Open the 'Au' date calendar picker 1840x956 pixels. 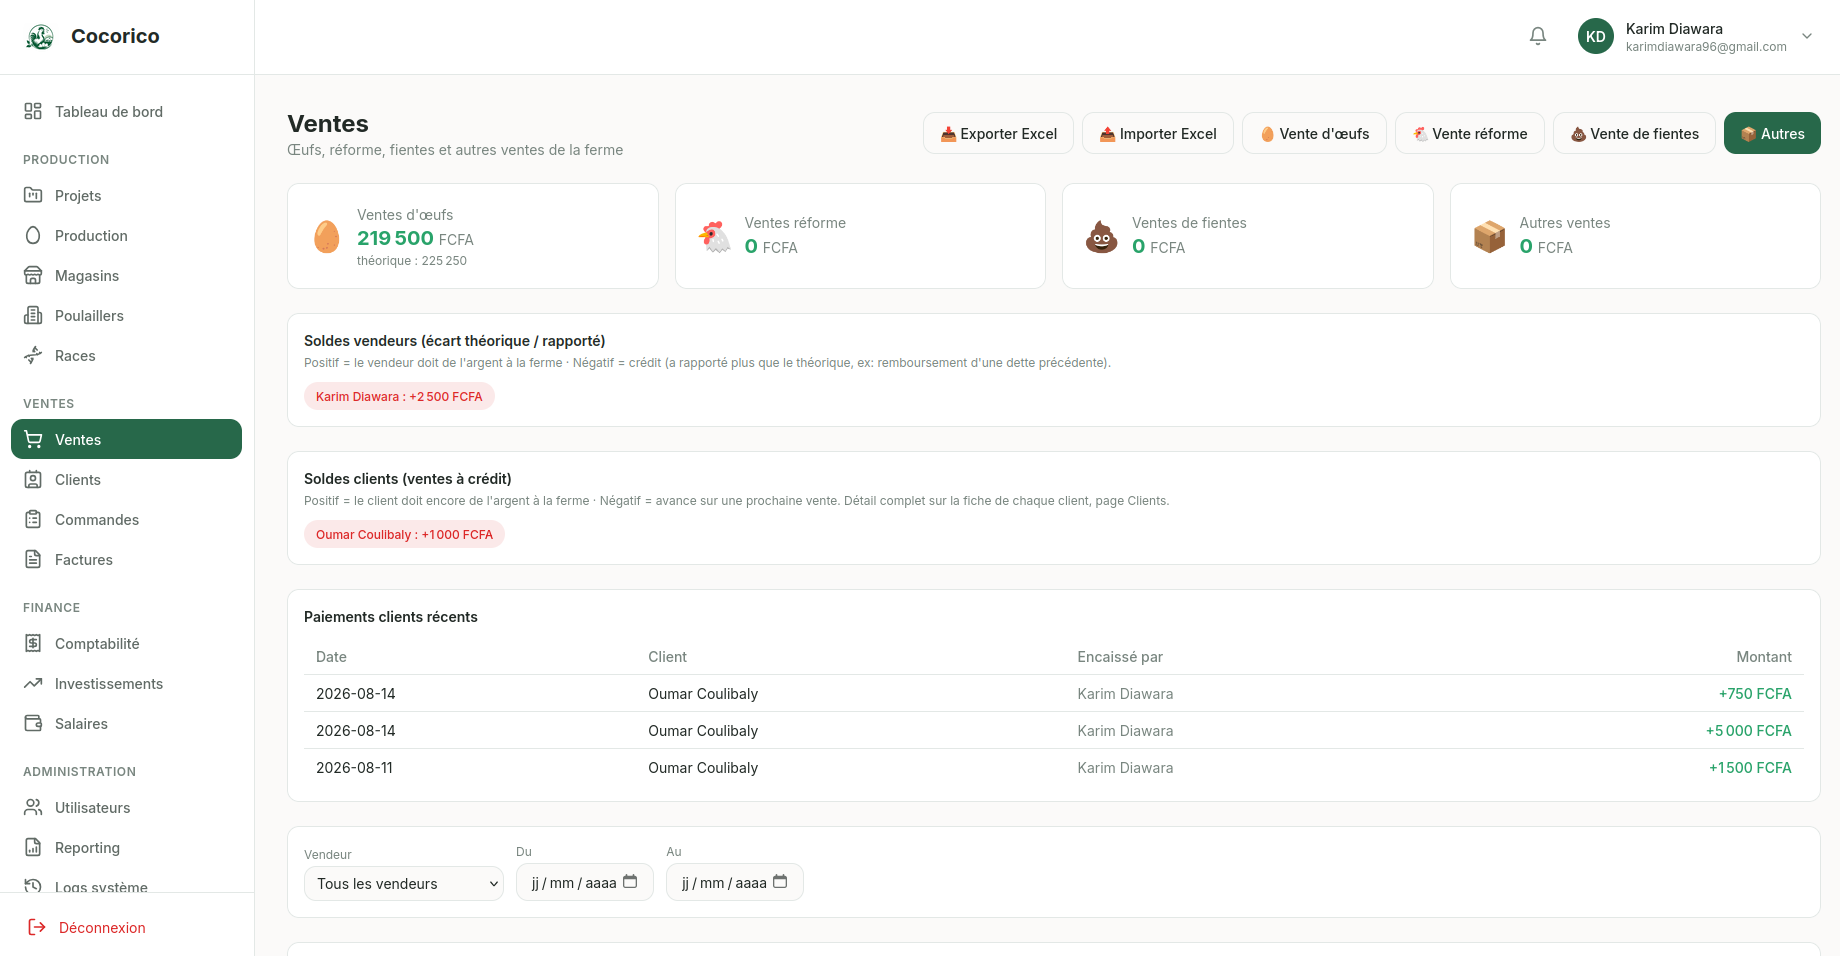[x=780, y=882]
